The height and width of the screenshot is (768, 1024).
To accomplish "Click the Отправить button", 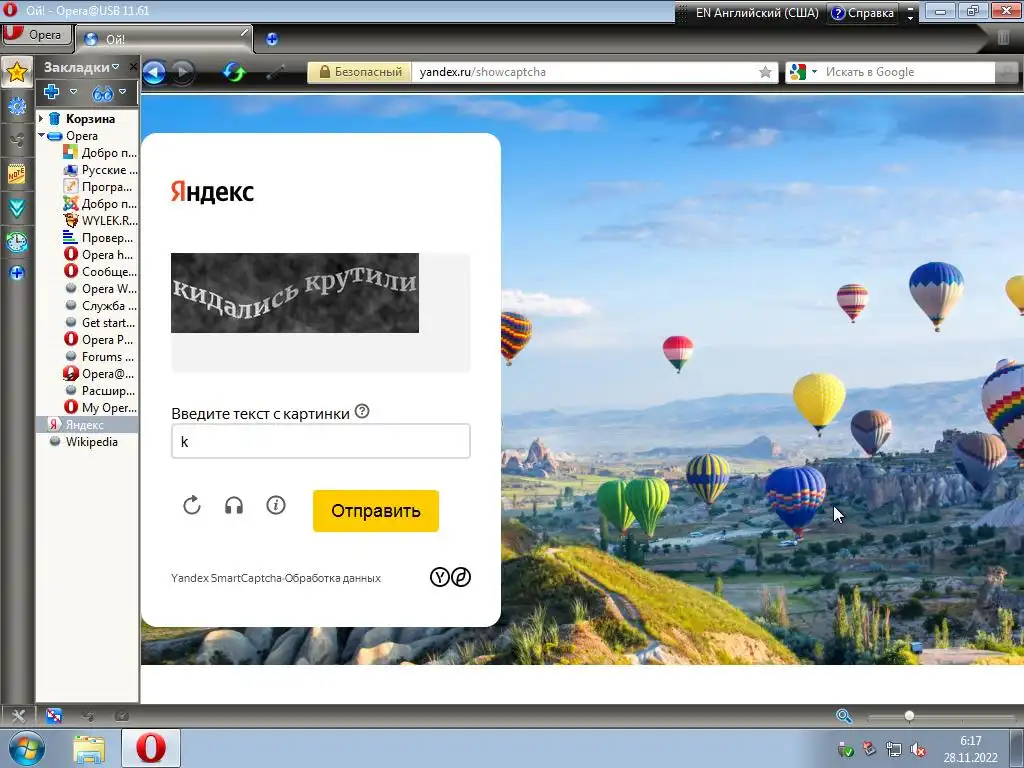I will 376,511.
